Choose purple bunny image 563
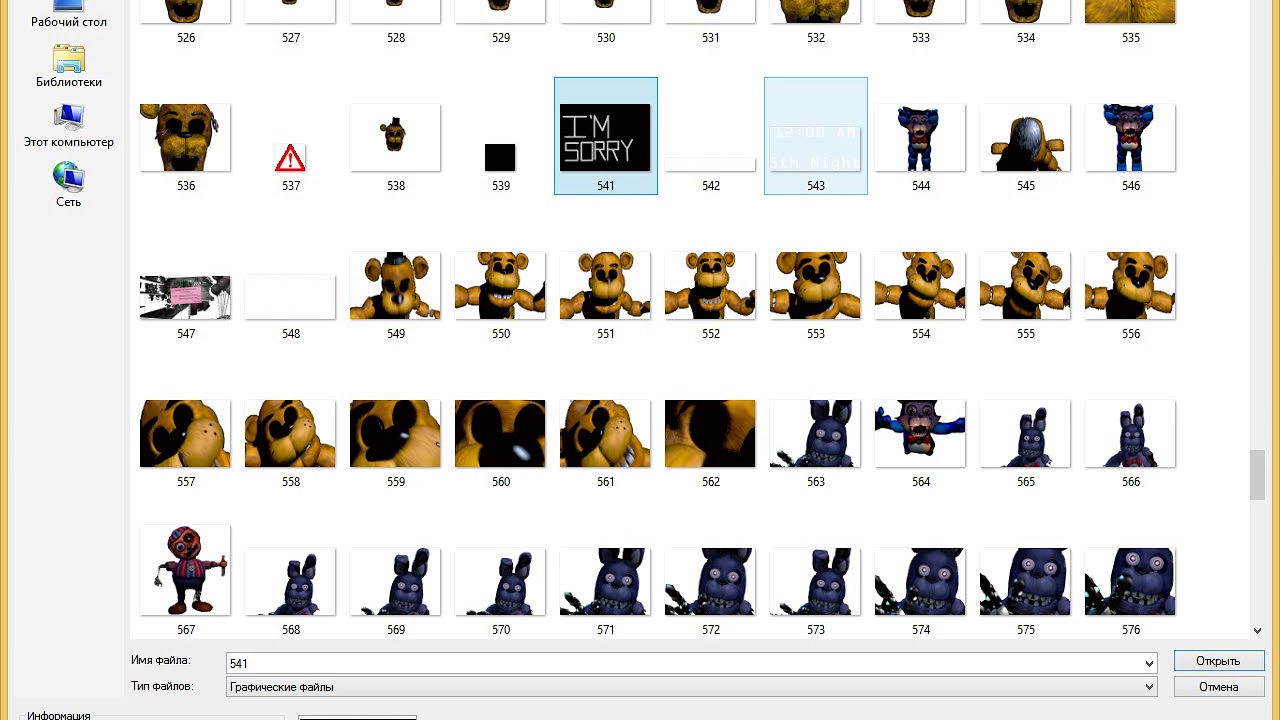Image resolution: width=1280 pixels, height=720 pixels. 815,433
